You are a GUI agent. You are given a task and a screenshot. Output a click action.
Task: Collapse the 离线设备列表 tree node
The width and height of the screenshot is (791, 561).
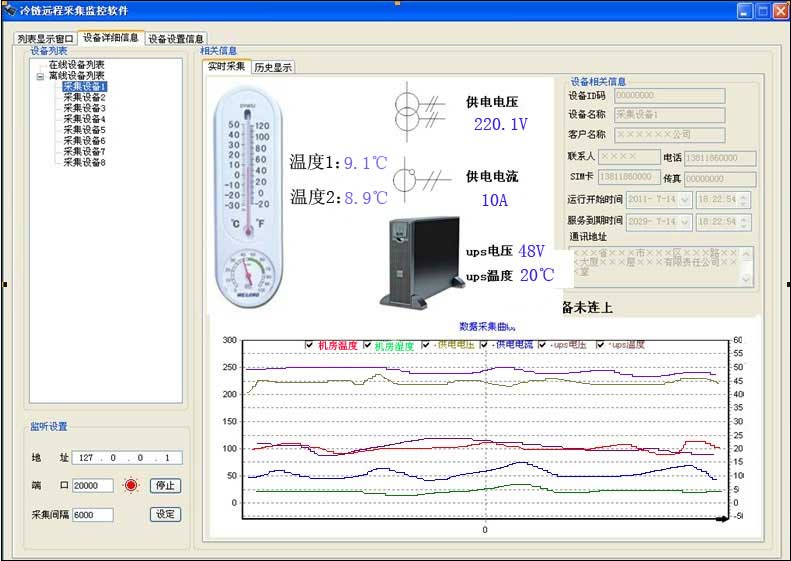tap(40, 77)
